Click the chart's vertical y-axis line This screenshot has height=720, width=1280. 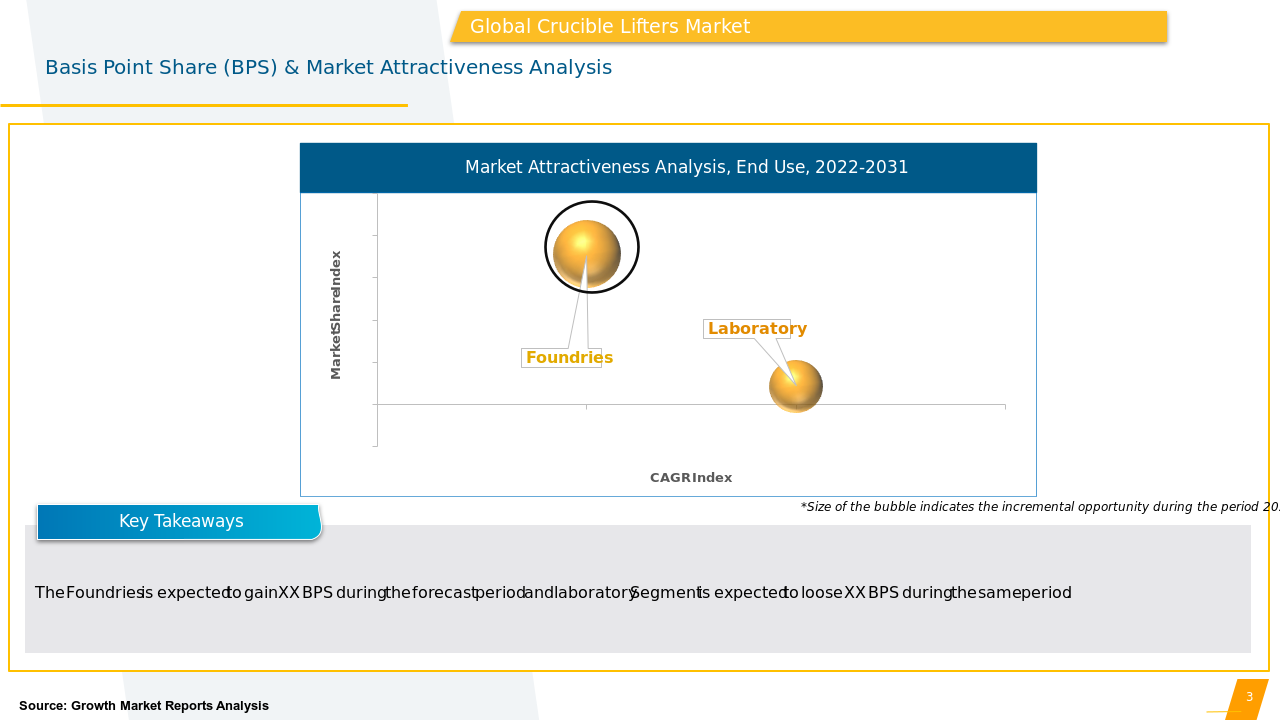377,320
